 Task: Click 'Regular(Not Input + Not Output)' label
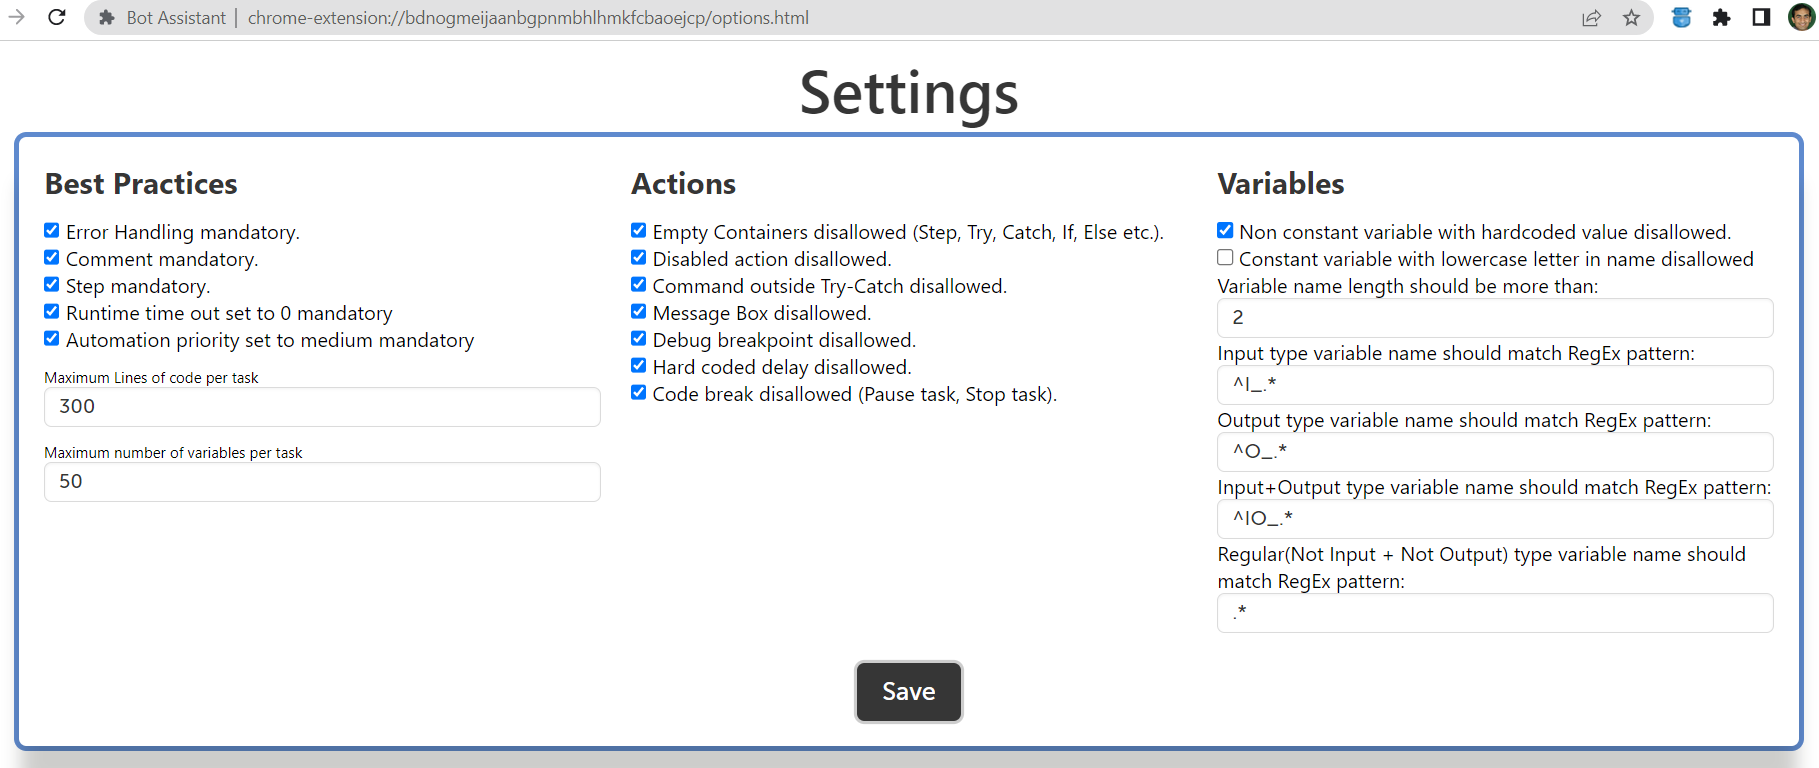coord(1481,568)
